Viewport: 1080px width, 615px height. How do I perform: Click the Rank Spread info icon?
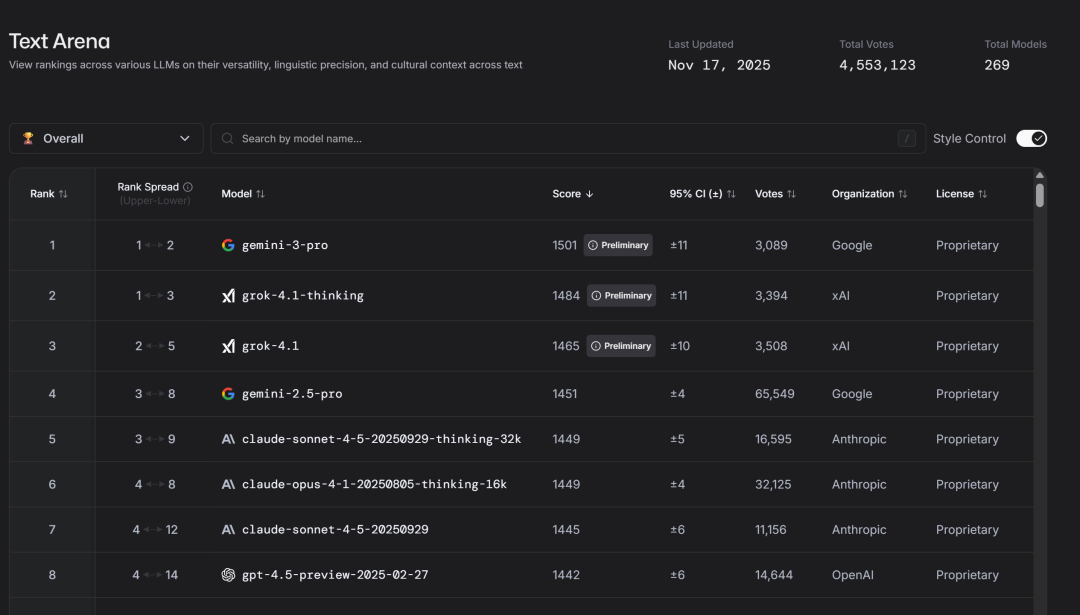pos(187,187)
